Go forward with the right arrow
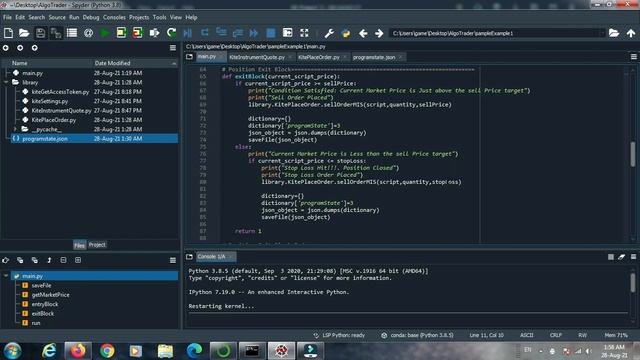The image size is (640, 360). click(379, 33)
